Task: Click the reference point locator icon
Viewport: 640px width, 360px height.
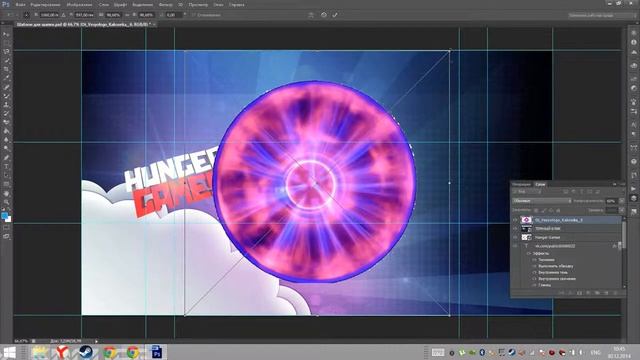Action: [27, 15]
